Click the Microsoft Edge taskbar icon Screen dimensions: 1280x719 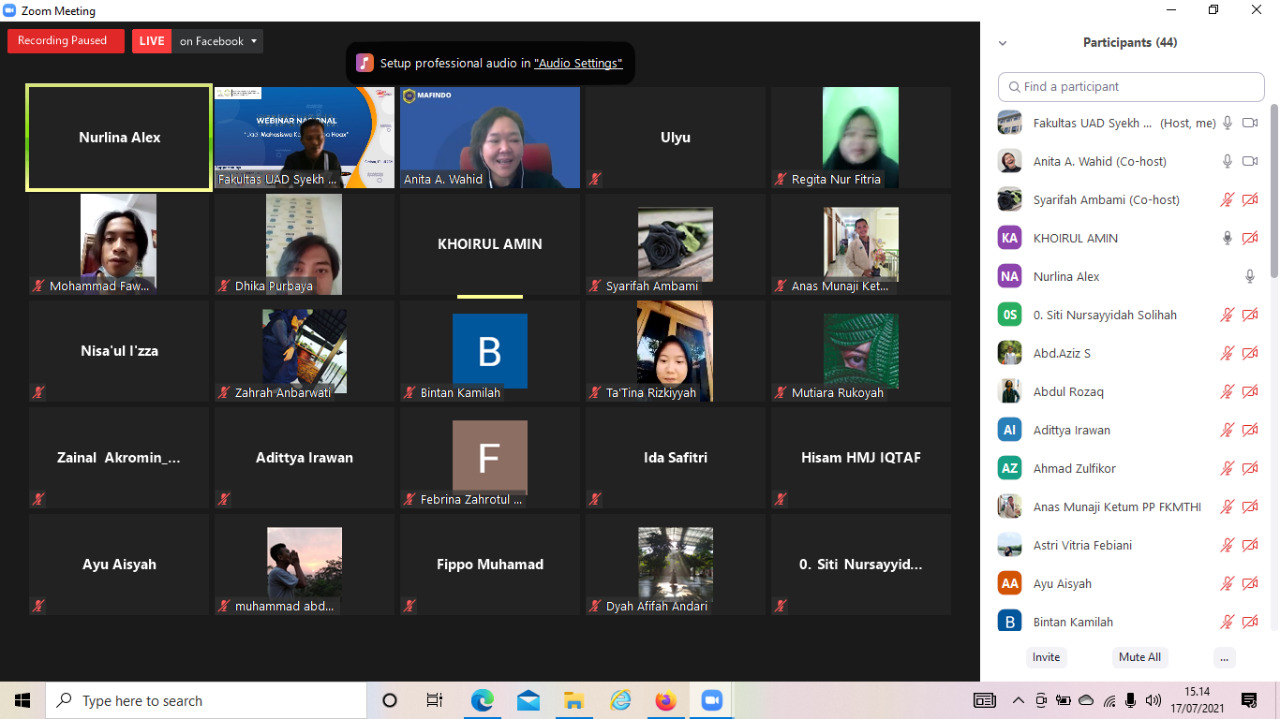[x=482, y=700]
